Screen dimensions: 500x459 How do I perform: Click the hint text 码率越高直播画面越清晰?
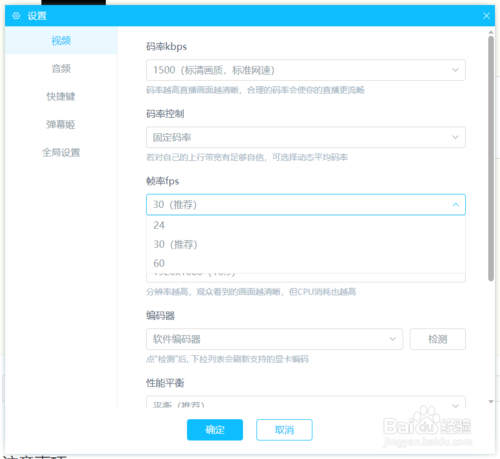pyautogui.click(x=255, y=90)
